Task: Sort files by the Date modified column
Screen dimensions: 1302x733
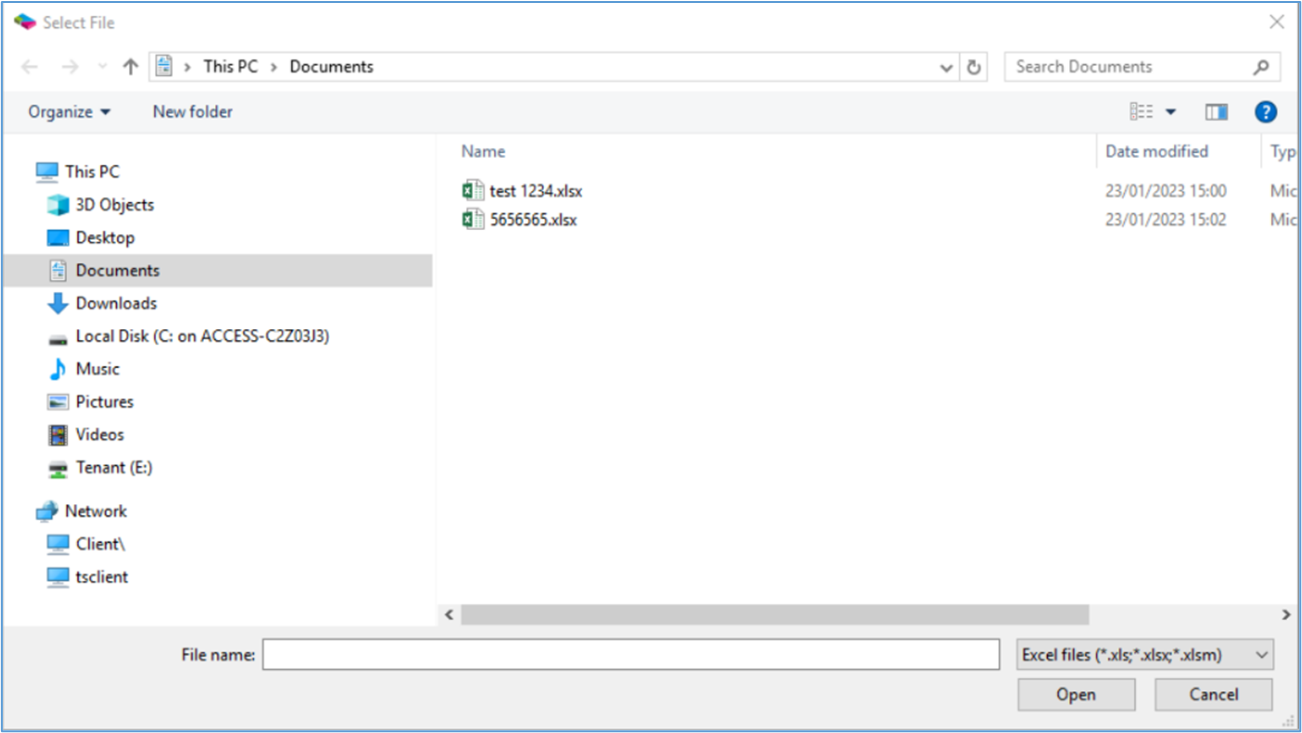Action: (x=1156, y=151)
